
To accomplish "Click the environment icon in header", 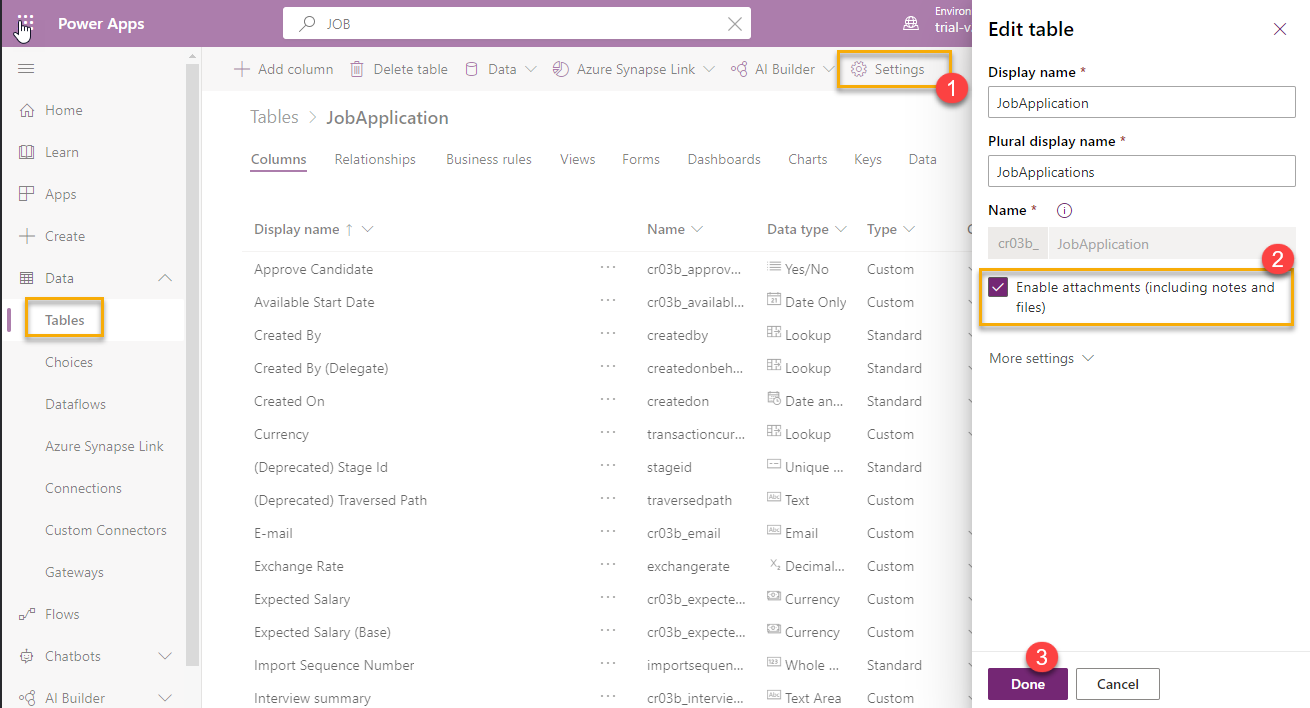I will point(911,24).
